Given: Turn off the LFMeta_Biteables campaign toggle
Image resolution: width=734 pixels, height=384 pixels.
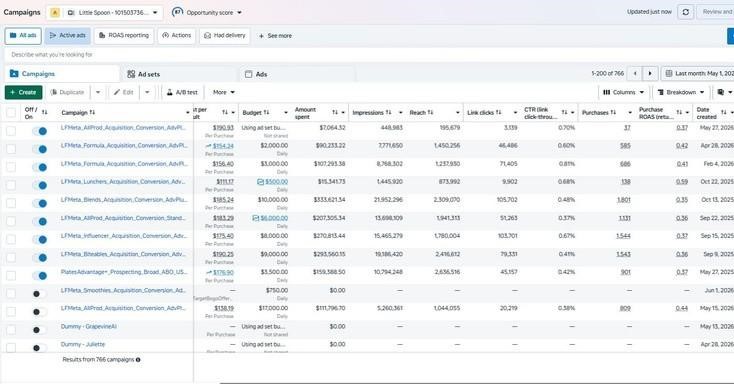Looking at the screenshot, I should click(x=40, y=258).
